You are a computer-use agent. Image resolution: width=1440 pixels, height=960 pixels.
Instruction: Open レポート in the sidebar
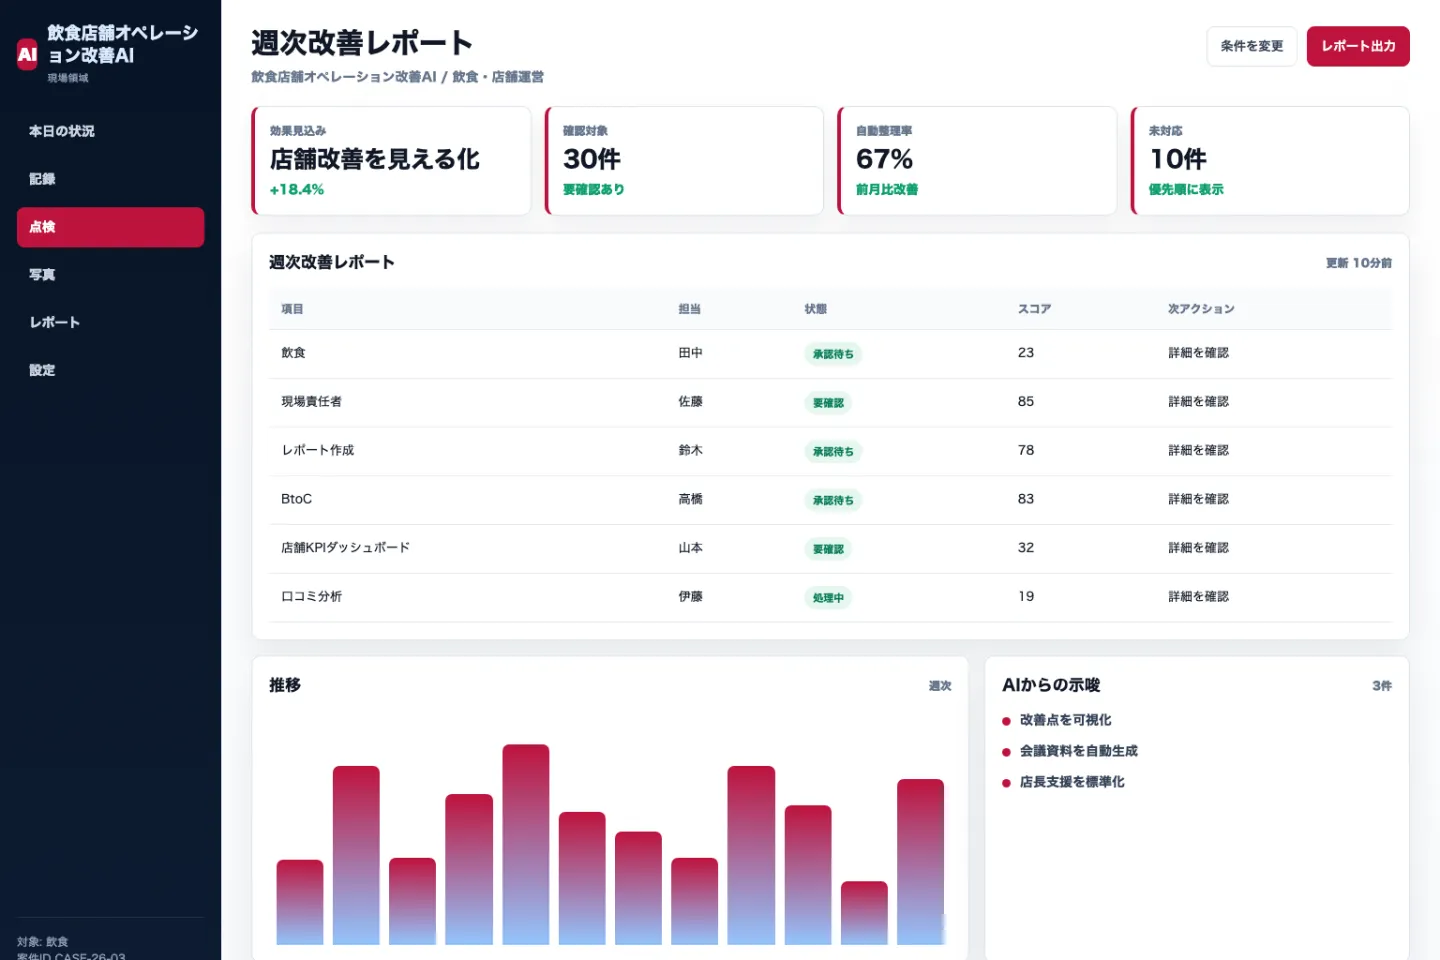[110, 322]
